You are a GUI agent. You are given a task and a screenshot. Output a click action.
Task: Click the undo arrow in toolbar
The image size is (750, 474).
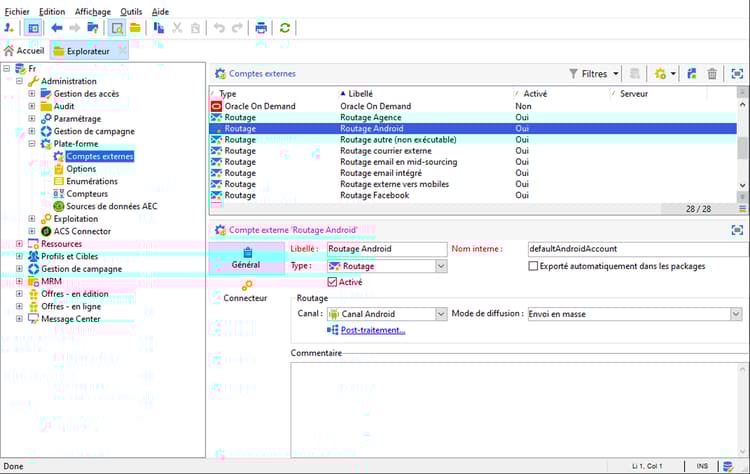[219, 28]
